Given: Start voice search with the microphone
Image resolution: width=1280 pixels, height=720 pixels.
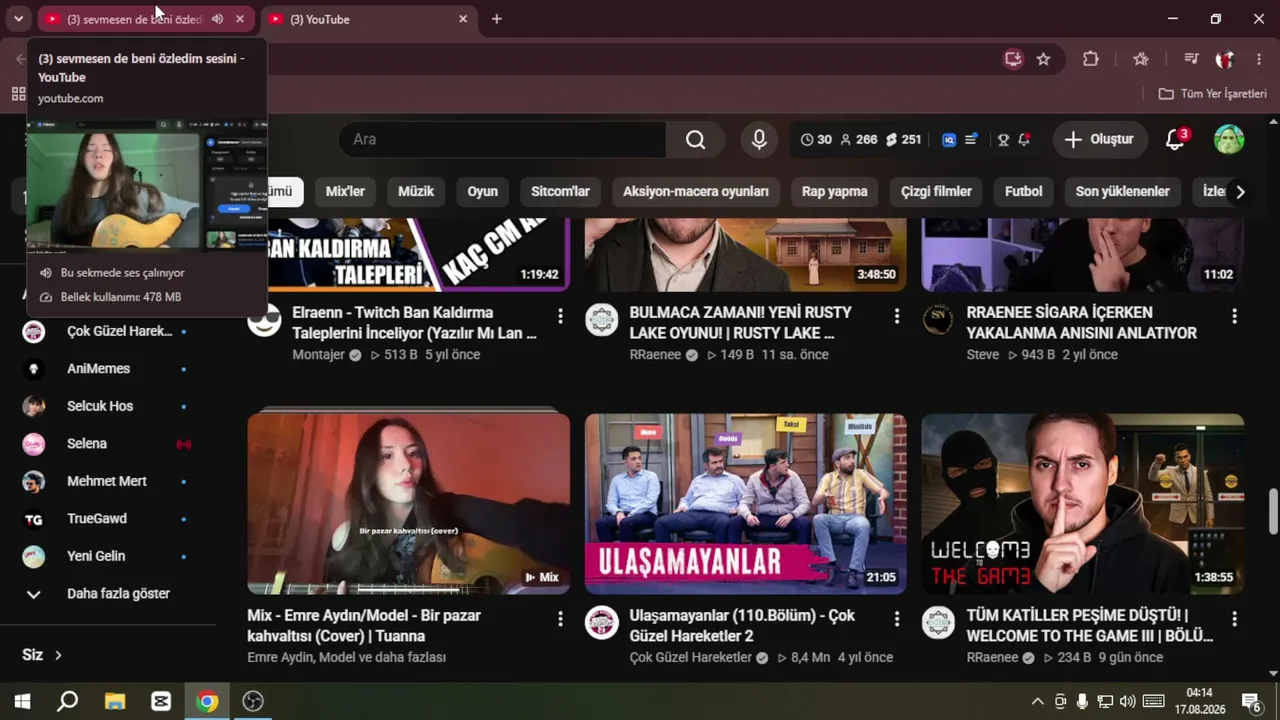Looking at the screenshot, I should click(x=759, y=139).
